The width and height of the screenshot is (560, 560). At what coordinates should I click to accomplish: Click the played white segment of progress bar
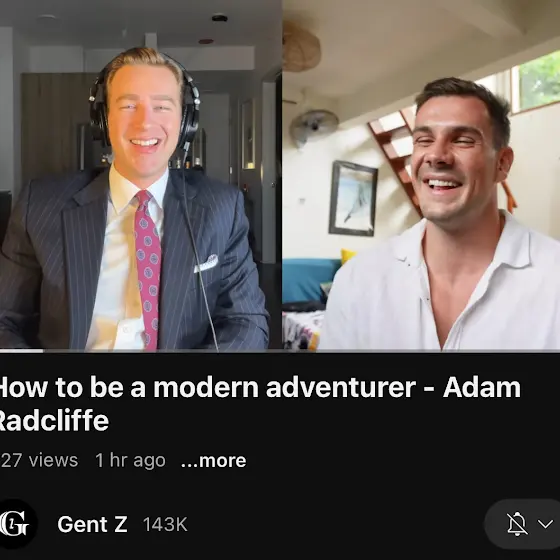(x=21, y=351)
